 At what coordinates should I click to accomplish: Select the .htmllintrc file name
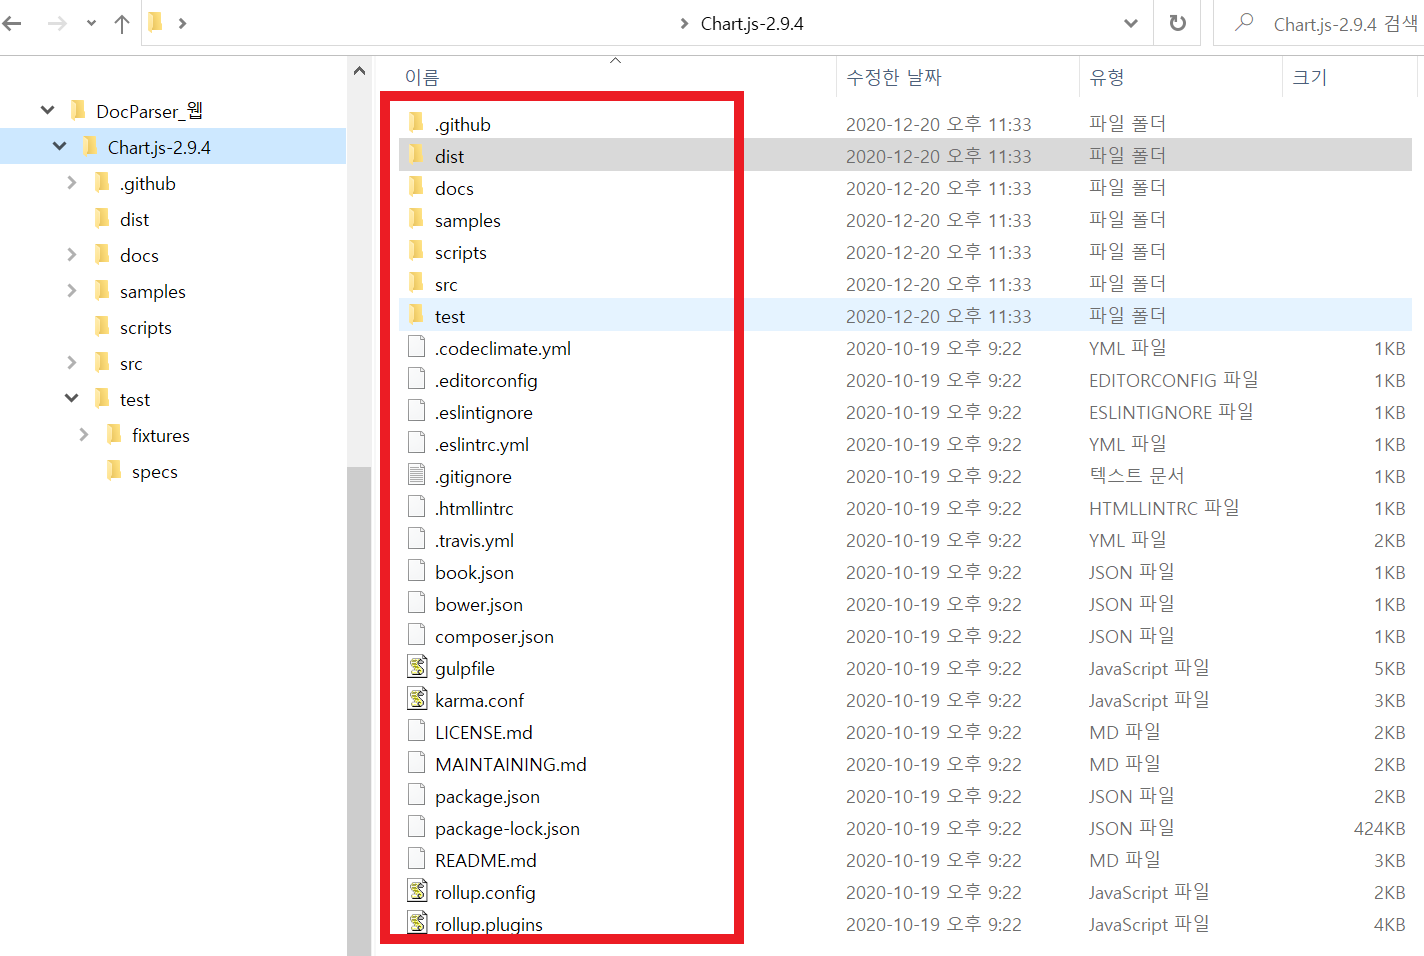[474, 509]
